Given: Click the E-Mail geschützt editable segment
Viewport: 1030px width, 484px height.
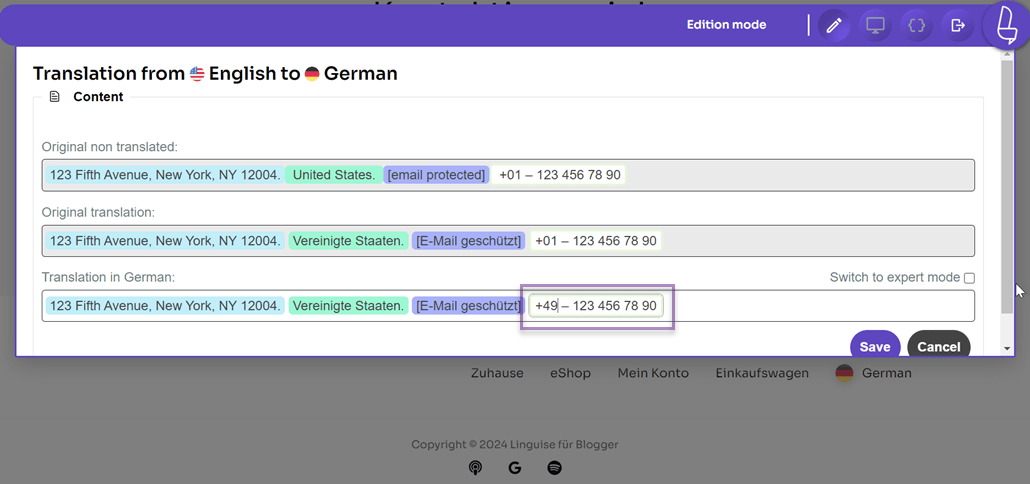Looking at the screenshot, I should pos(468,306).
